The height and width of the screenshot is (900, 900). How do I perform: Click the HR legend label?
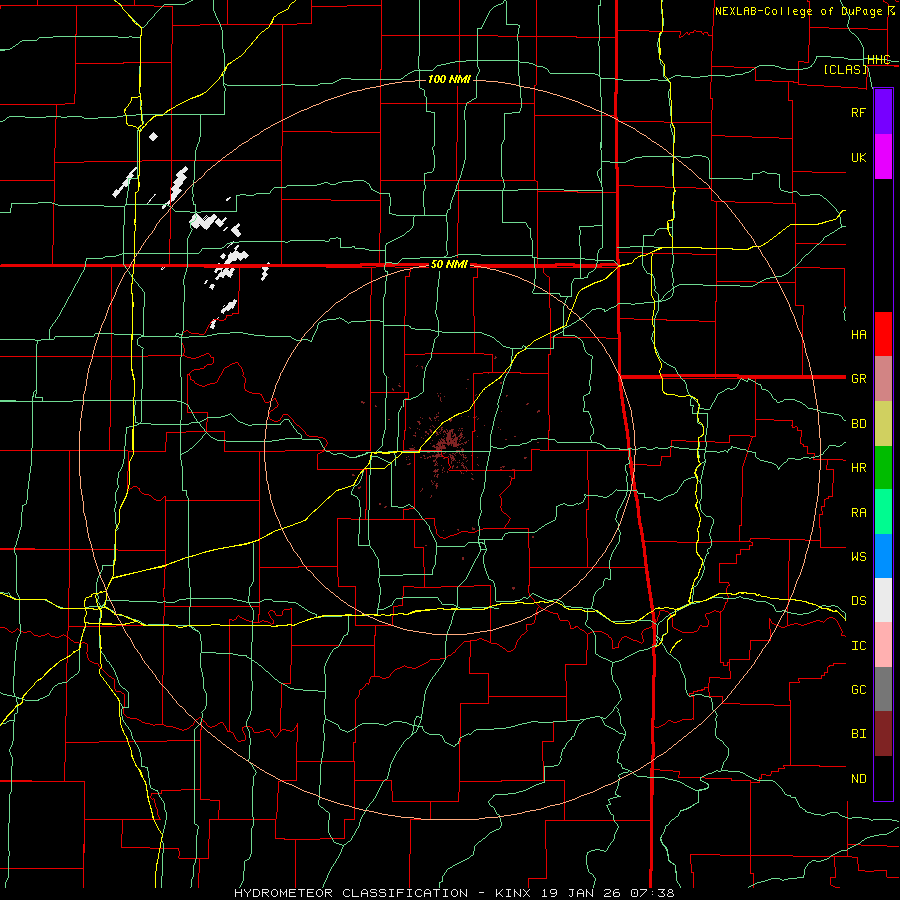click(859, 468)
